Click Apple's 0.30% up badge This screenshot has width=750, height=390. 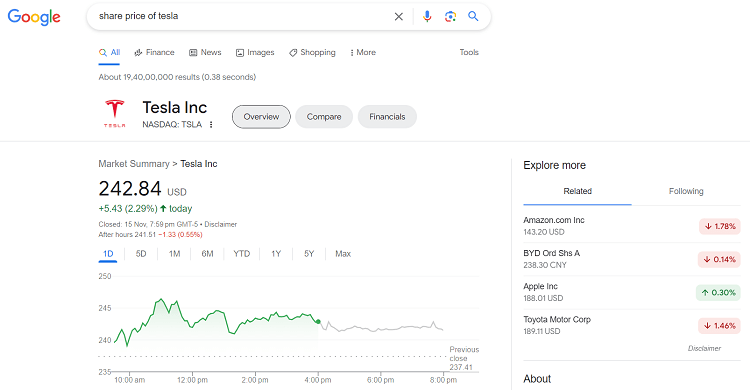coord(718,292)
